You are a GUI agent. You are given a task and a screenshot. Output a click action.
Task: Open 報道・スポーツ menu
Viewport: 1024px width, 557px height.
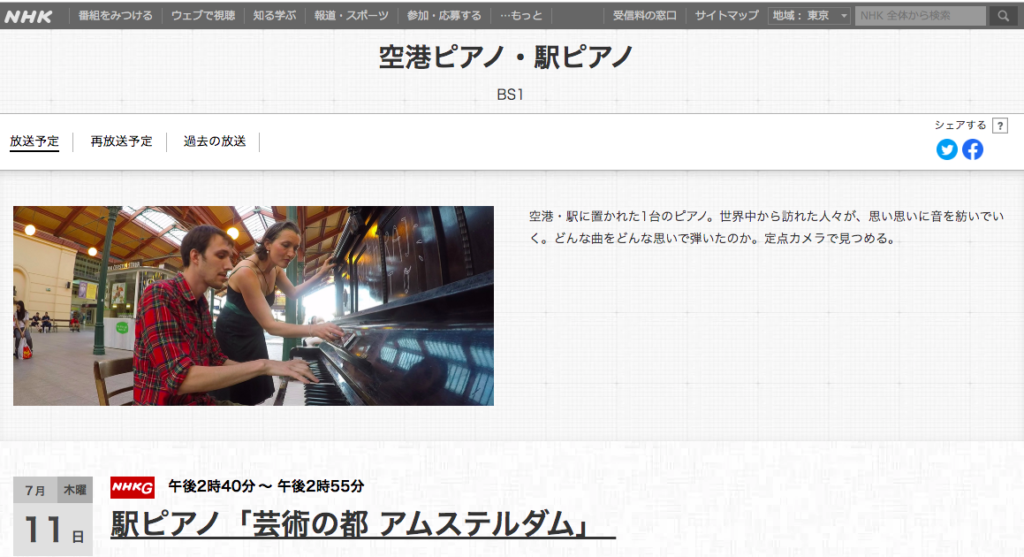coord(351,16)
